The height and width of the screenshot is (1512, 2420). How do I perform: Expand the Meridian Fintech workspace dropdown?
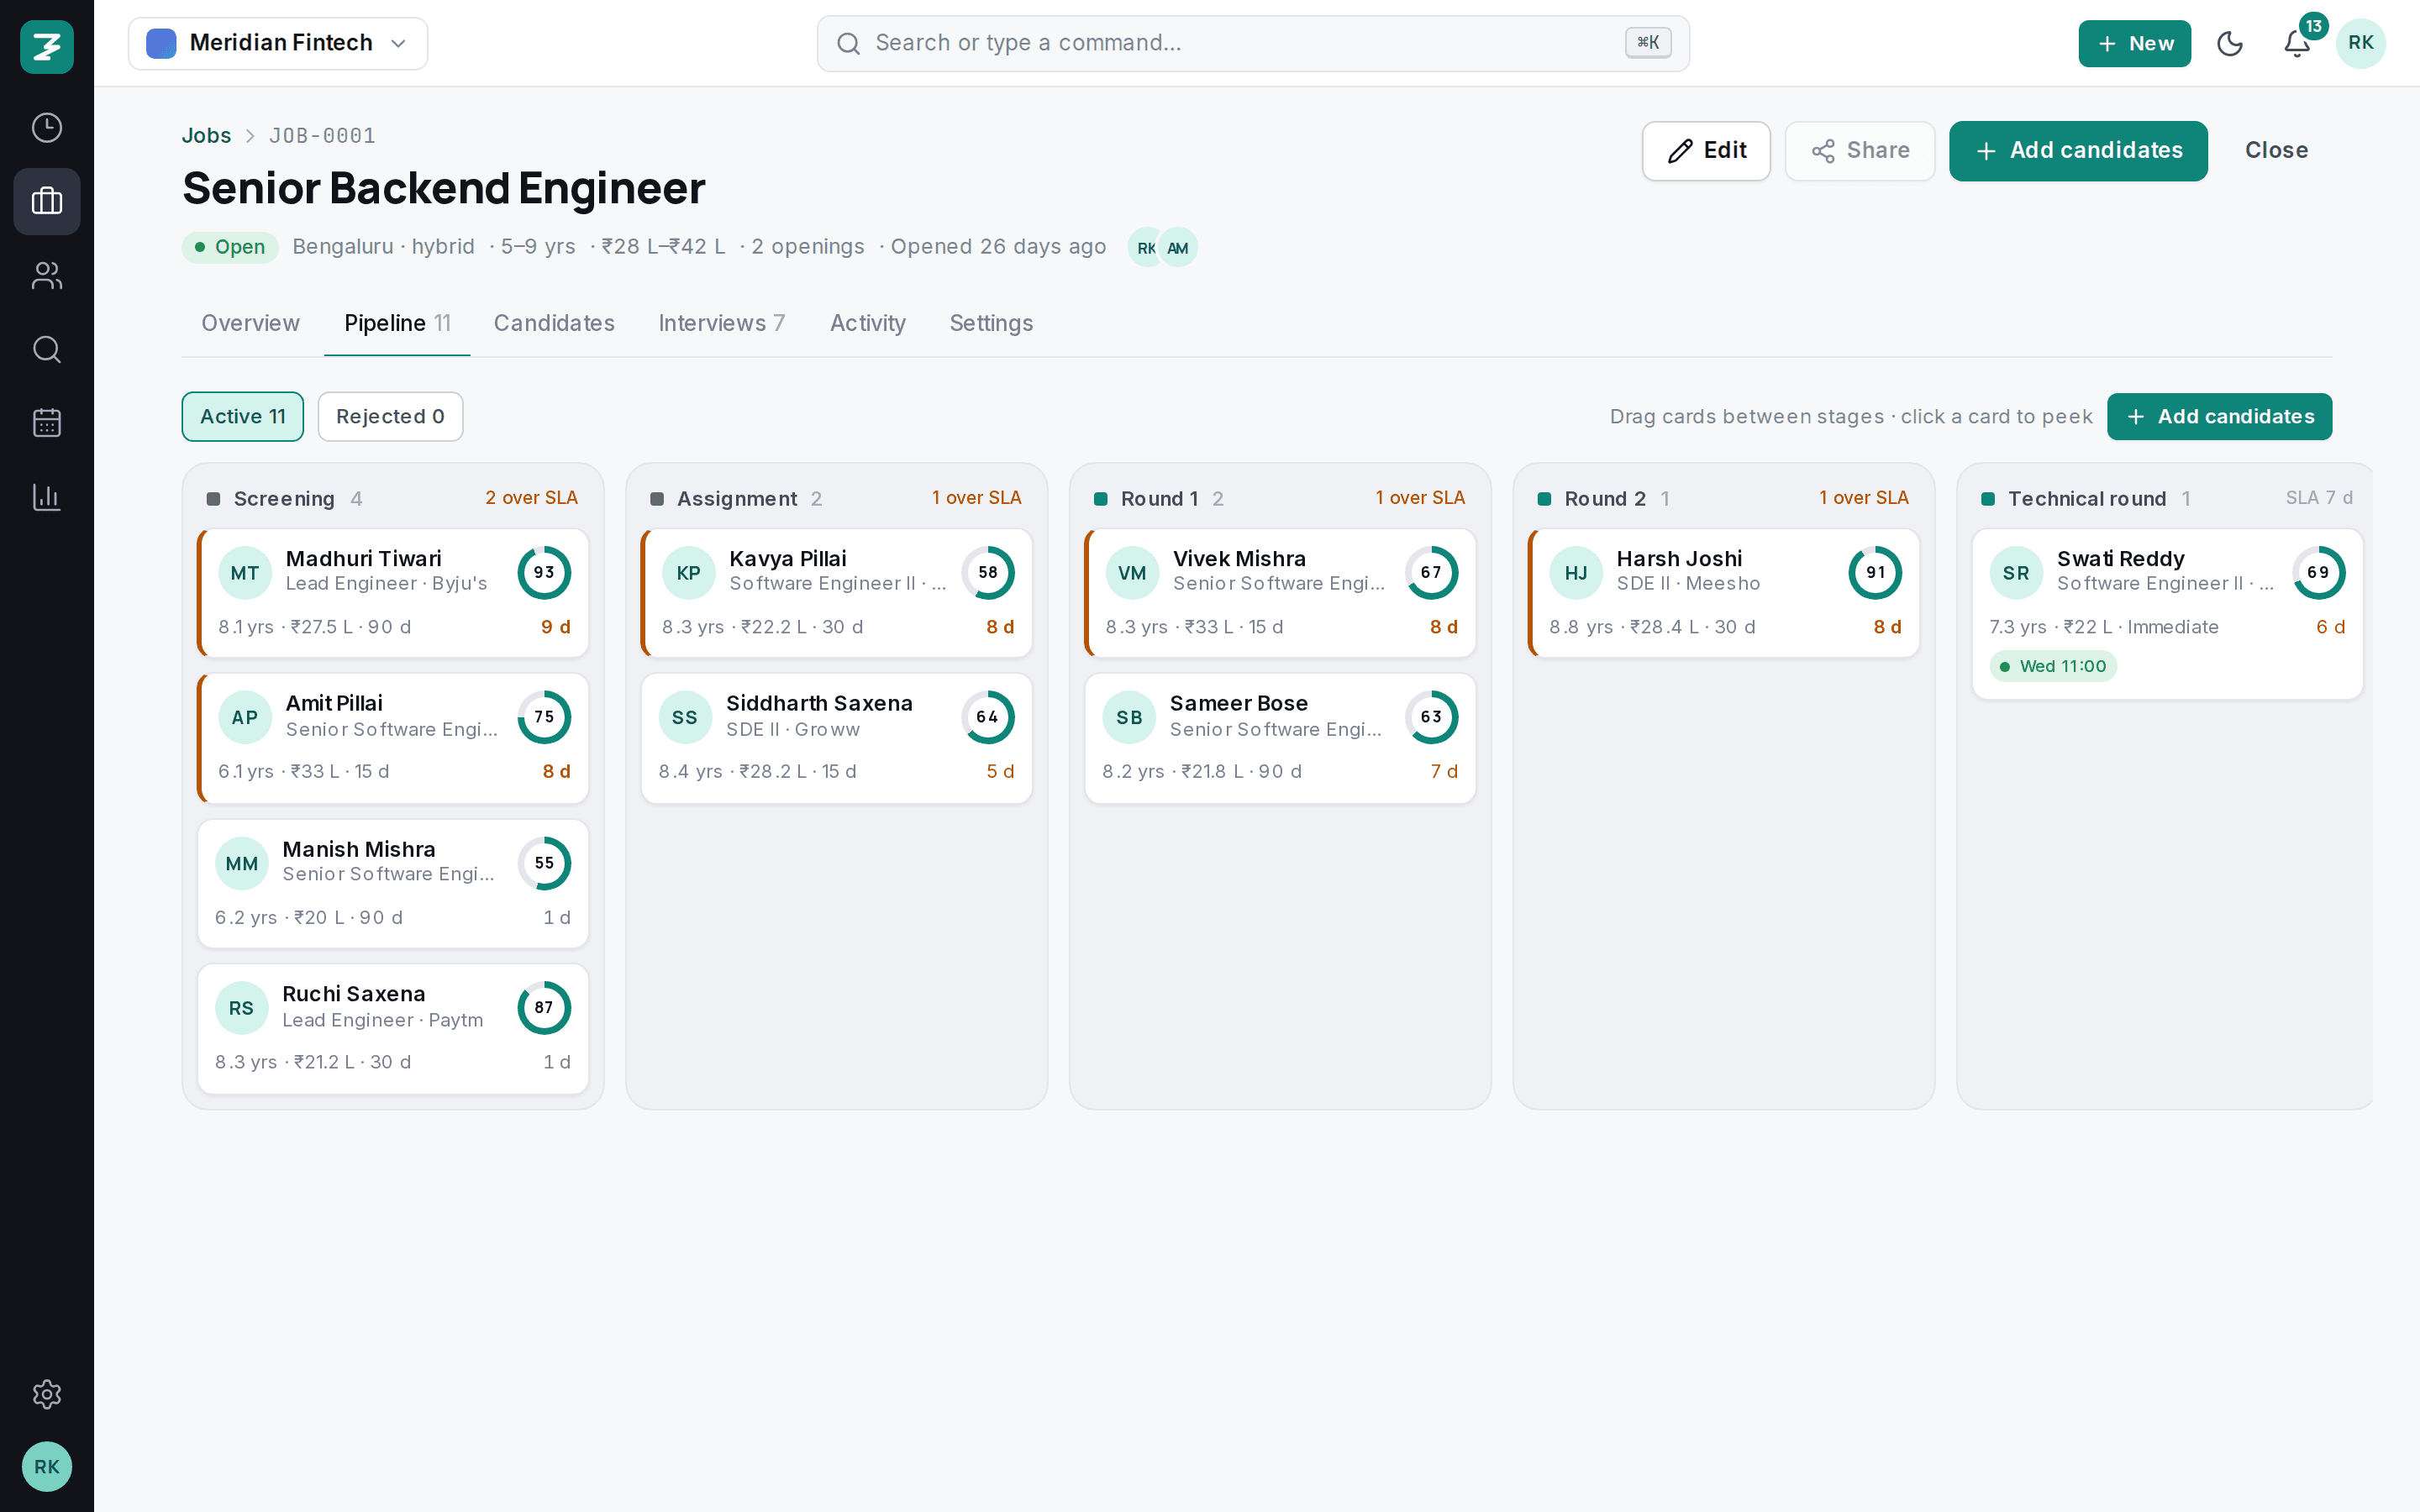click(x=278, y=43)
